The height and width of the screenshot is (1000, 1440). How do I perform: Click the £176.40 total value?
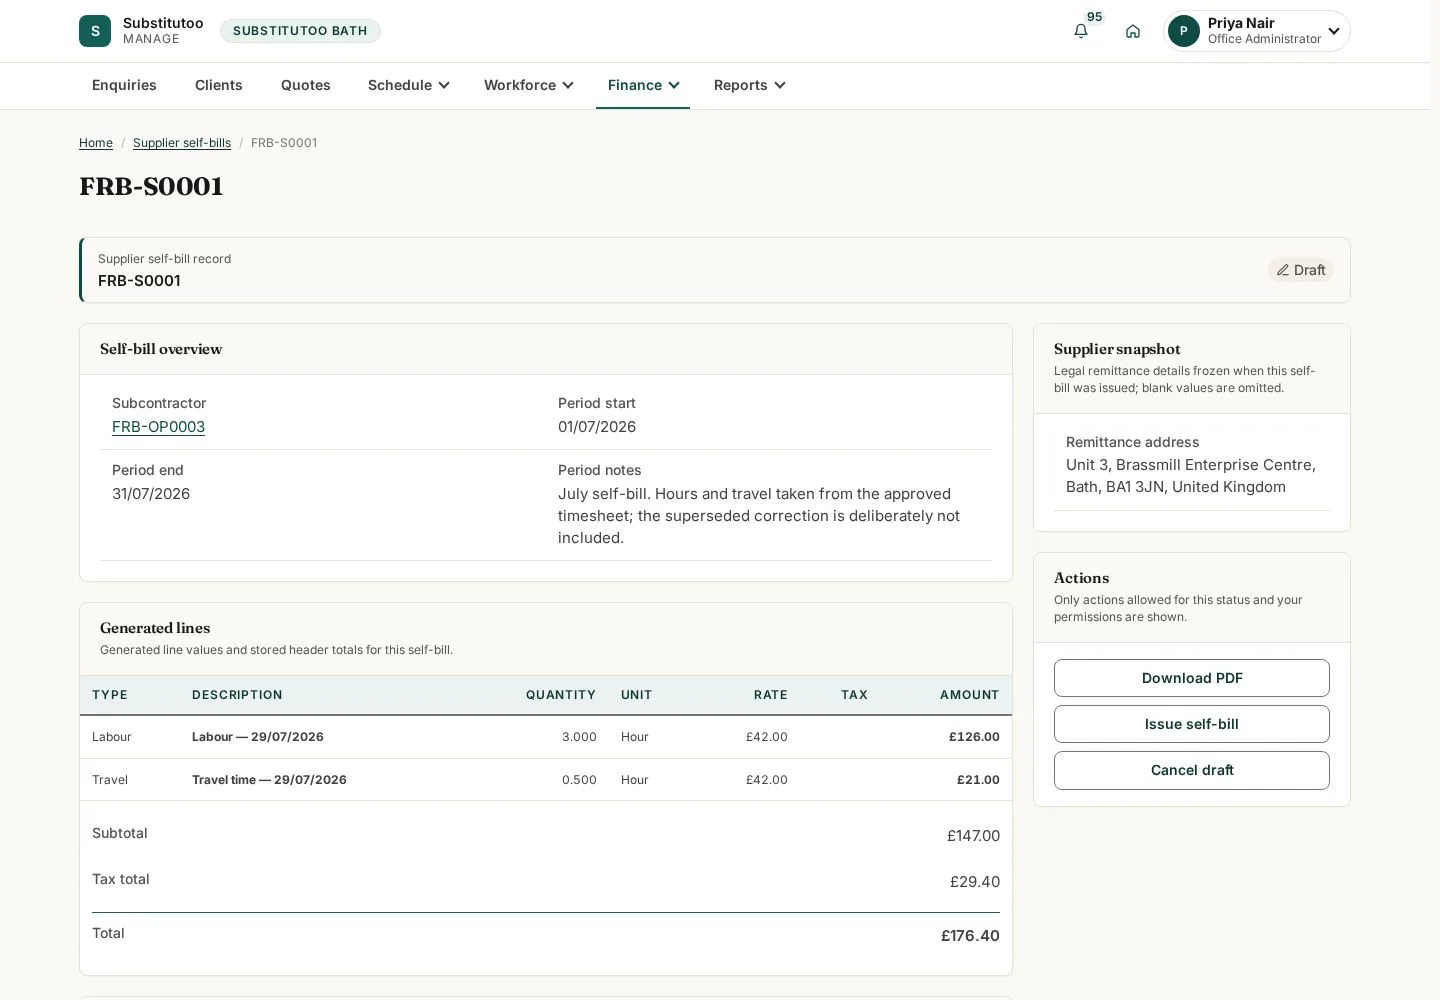point(970,936)
